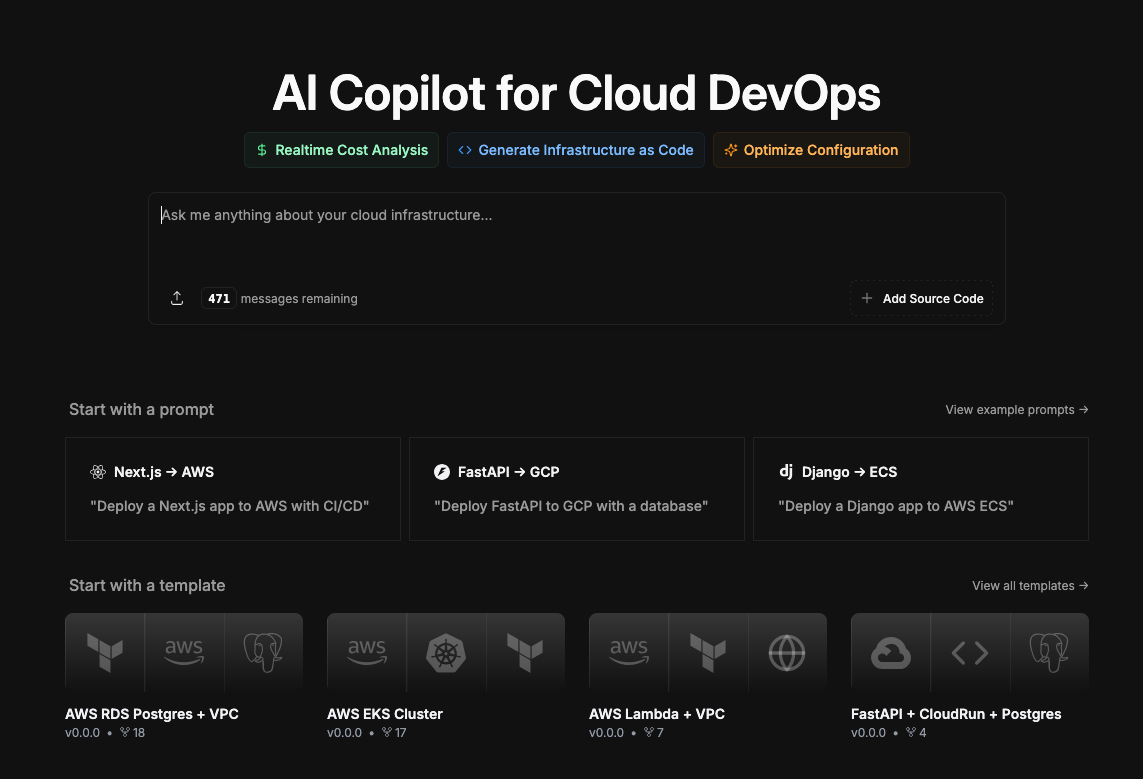1143x779 pixels.
Task: Open the AWS EKS Cluster template title
Action: 385,714
